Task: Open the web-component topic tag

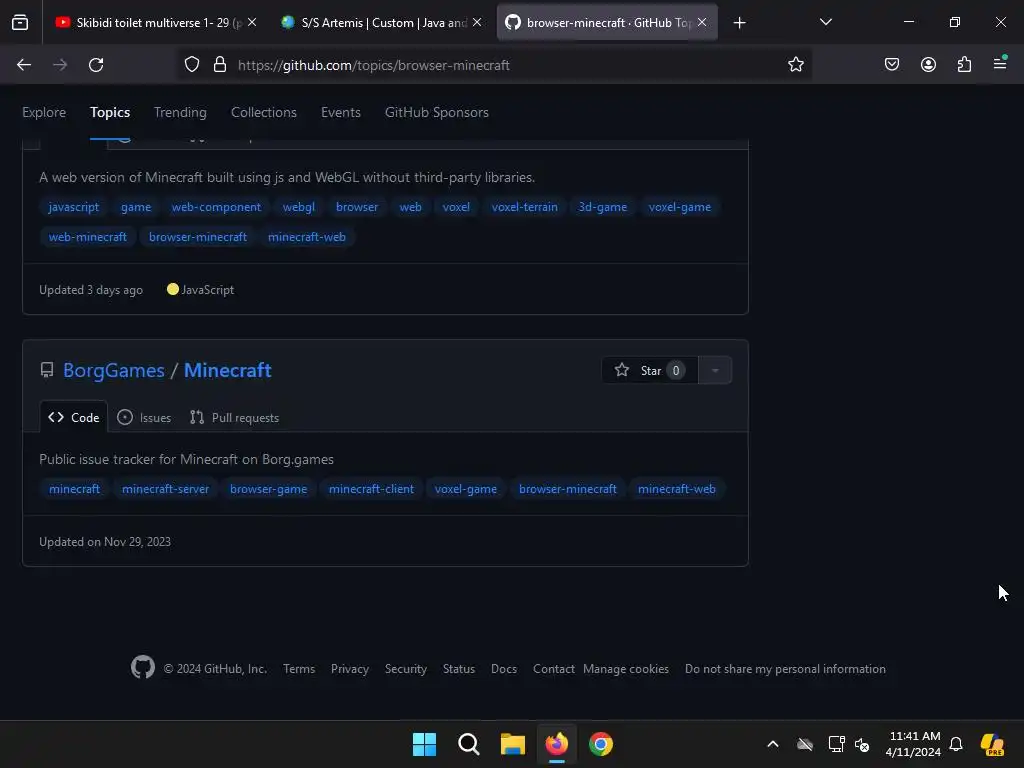Action: (x=216, y=207)
